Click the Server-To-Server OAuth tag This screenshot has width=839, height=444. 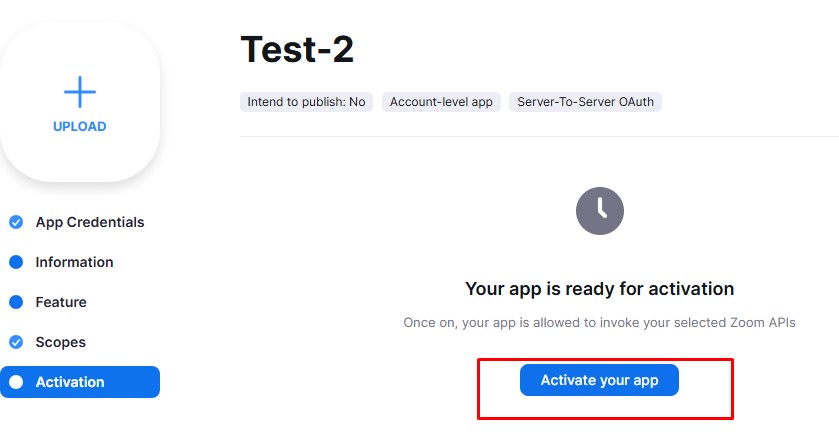pyautogui.click(x=585, y=102)
